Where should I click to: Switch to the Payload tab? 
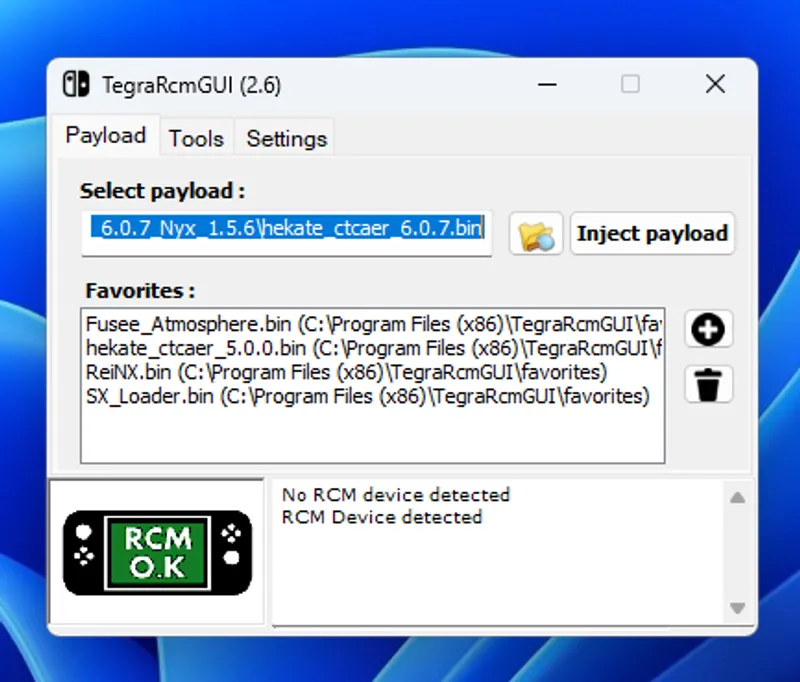point(105,136)
